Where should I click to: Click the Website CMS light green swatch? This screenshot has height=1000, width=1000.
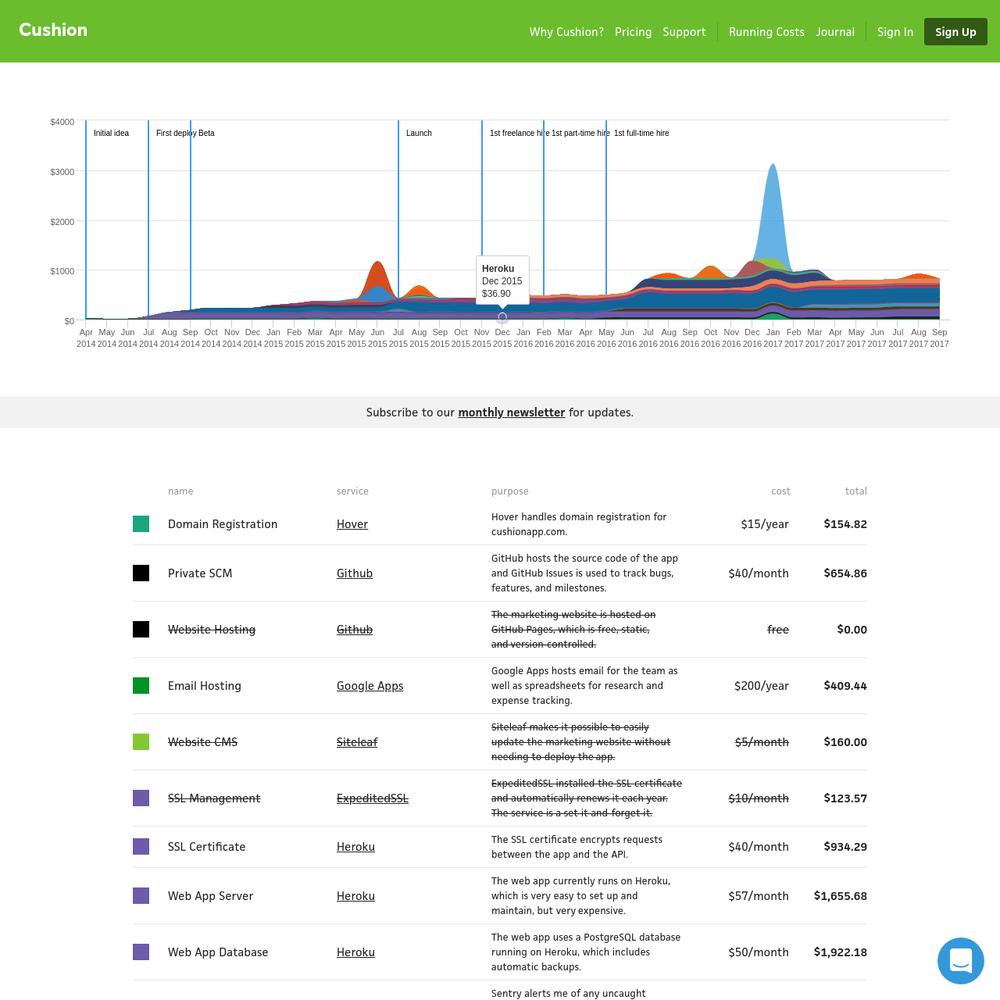tap(141, 742)
